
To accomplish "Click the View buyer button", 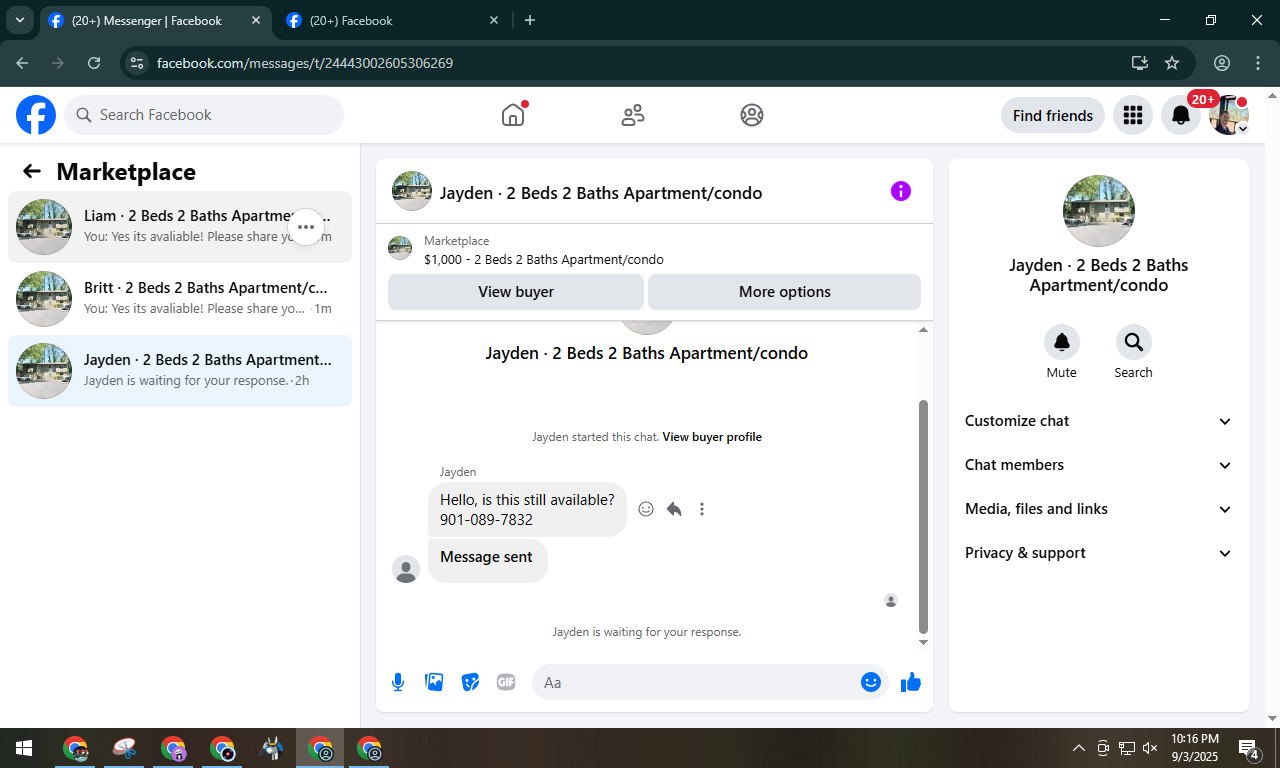I will (516, 292).
